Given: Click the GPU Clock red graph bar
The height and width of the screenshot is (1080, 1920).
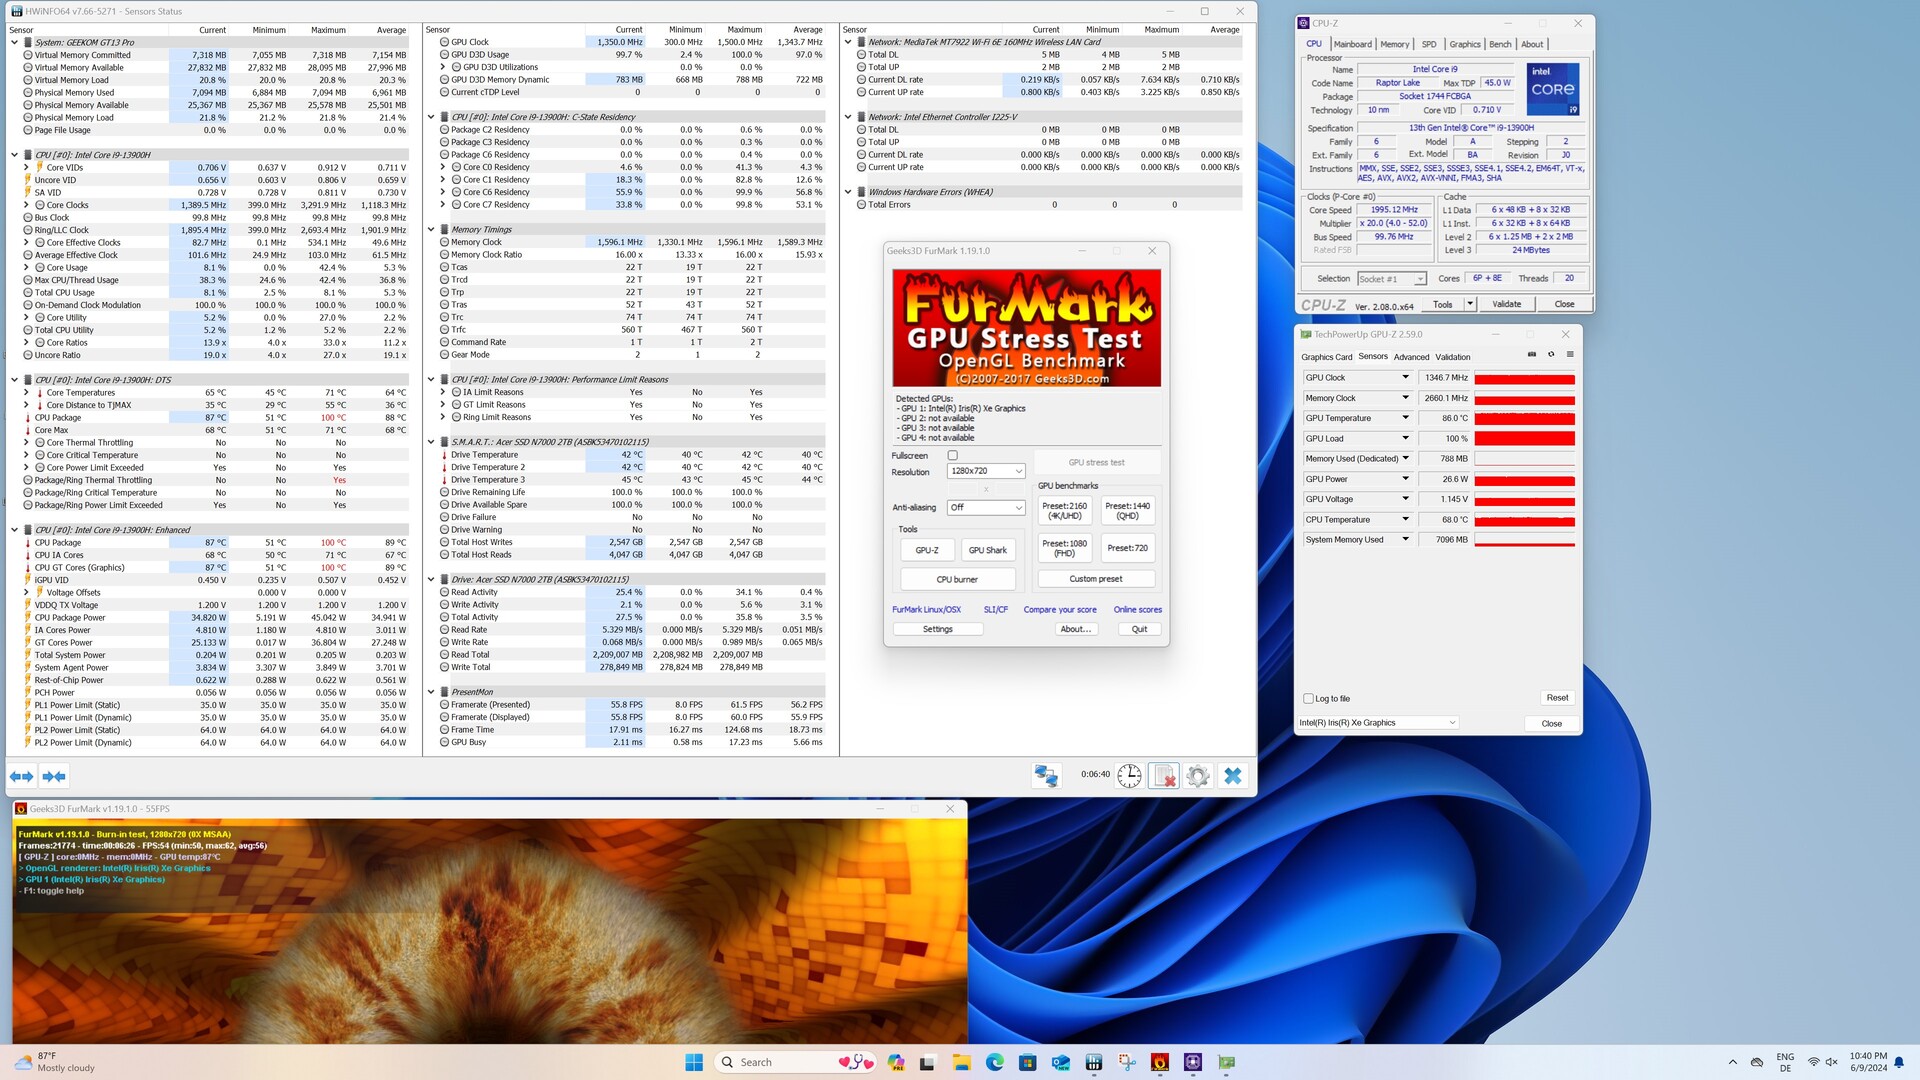Looking at the screenshot, I should tap(1524, 378).
